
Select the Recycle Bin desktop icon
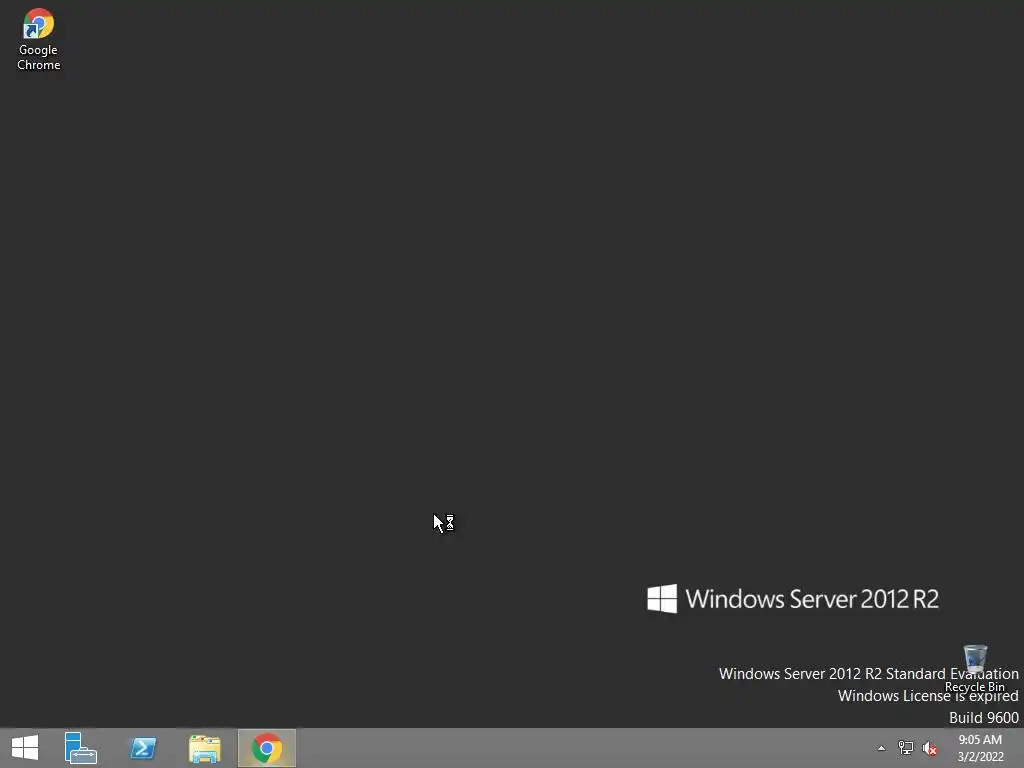pos(975,669)
